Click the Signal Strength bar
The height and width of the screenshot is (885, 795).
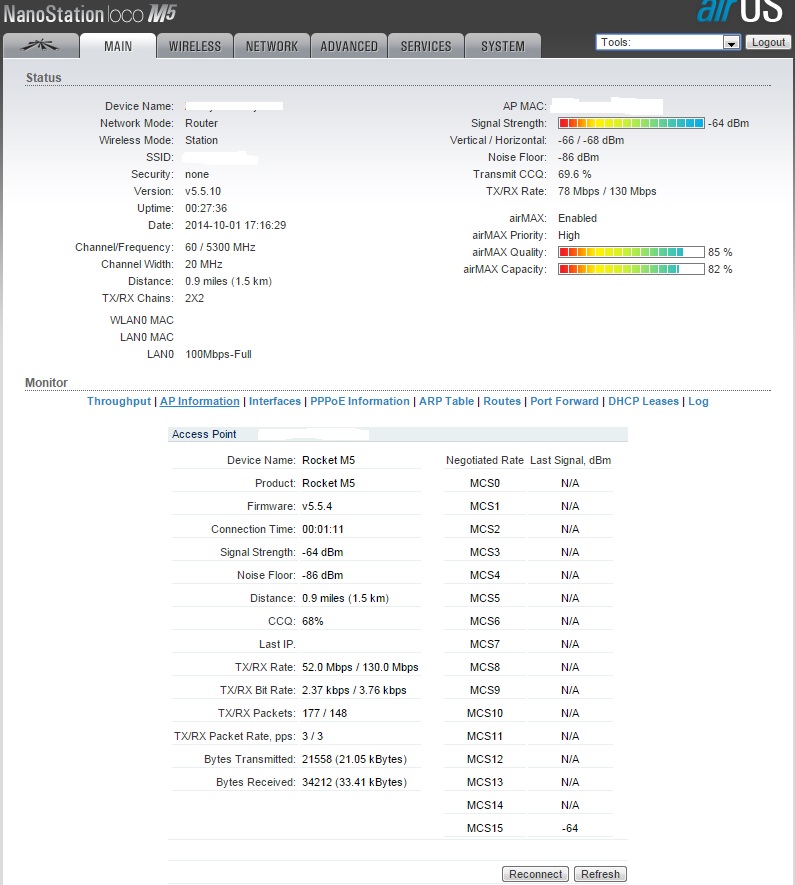[x=631, y=123]
